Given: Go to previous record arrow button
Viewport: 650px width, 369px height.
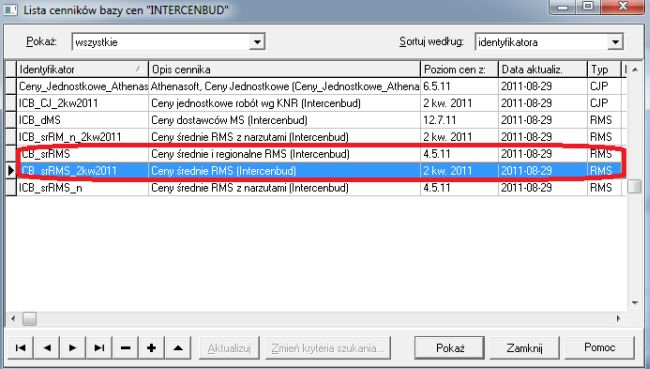Looking at the screenshot, I should pos(47,347).
